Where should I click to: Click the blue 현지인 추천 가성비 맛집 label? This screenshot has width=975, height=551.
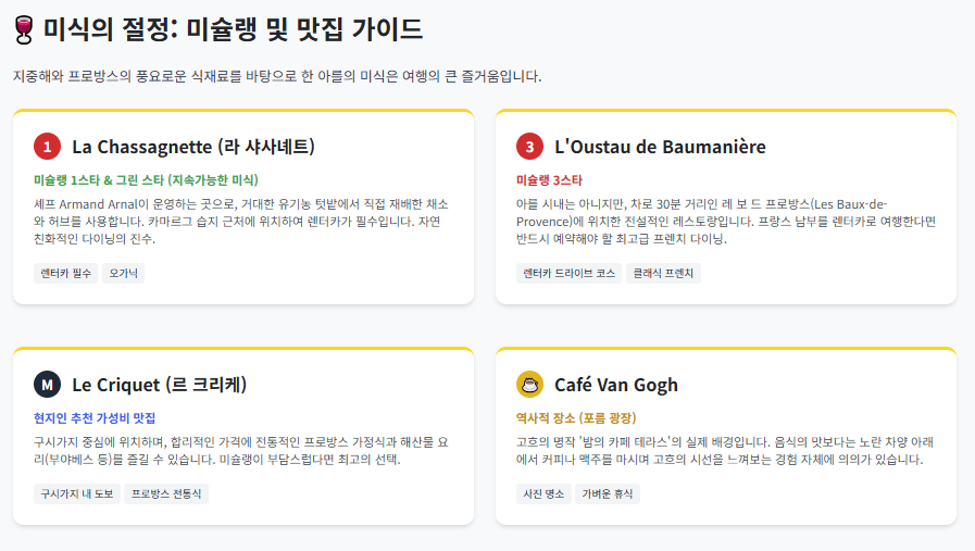click(x=95, y=418)
